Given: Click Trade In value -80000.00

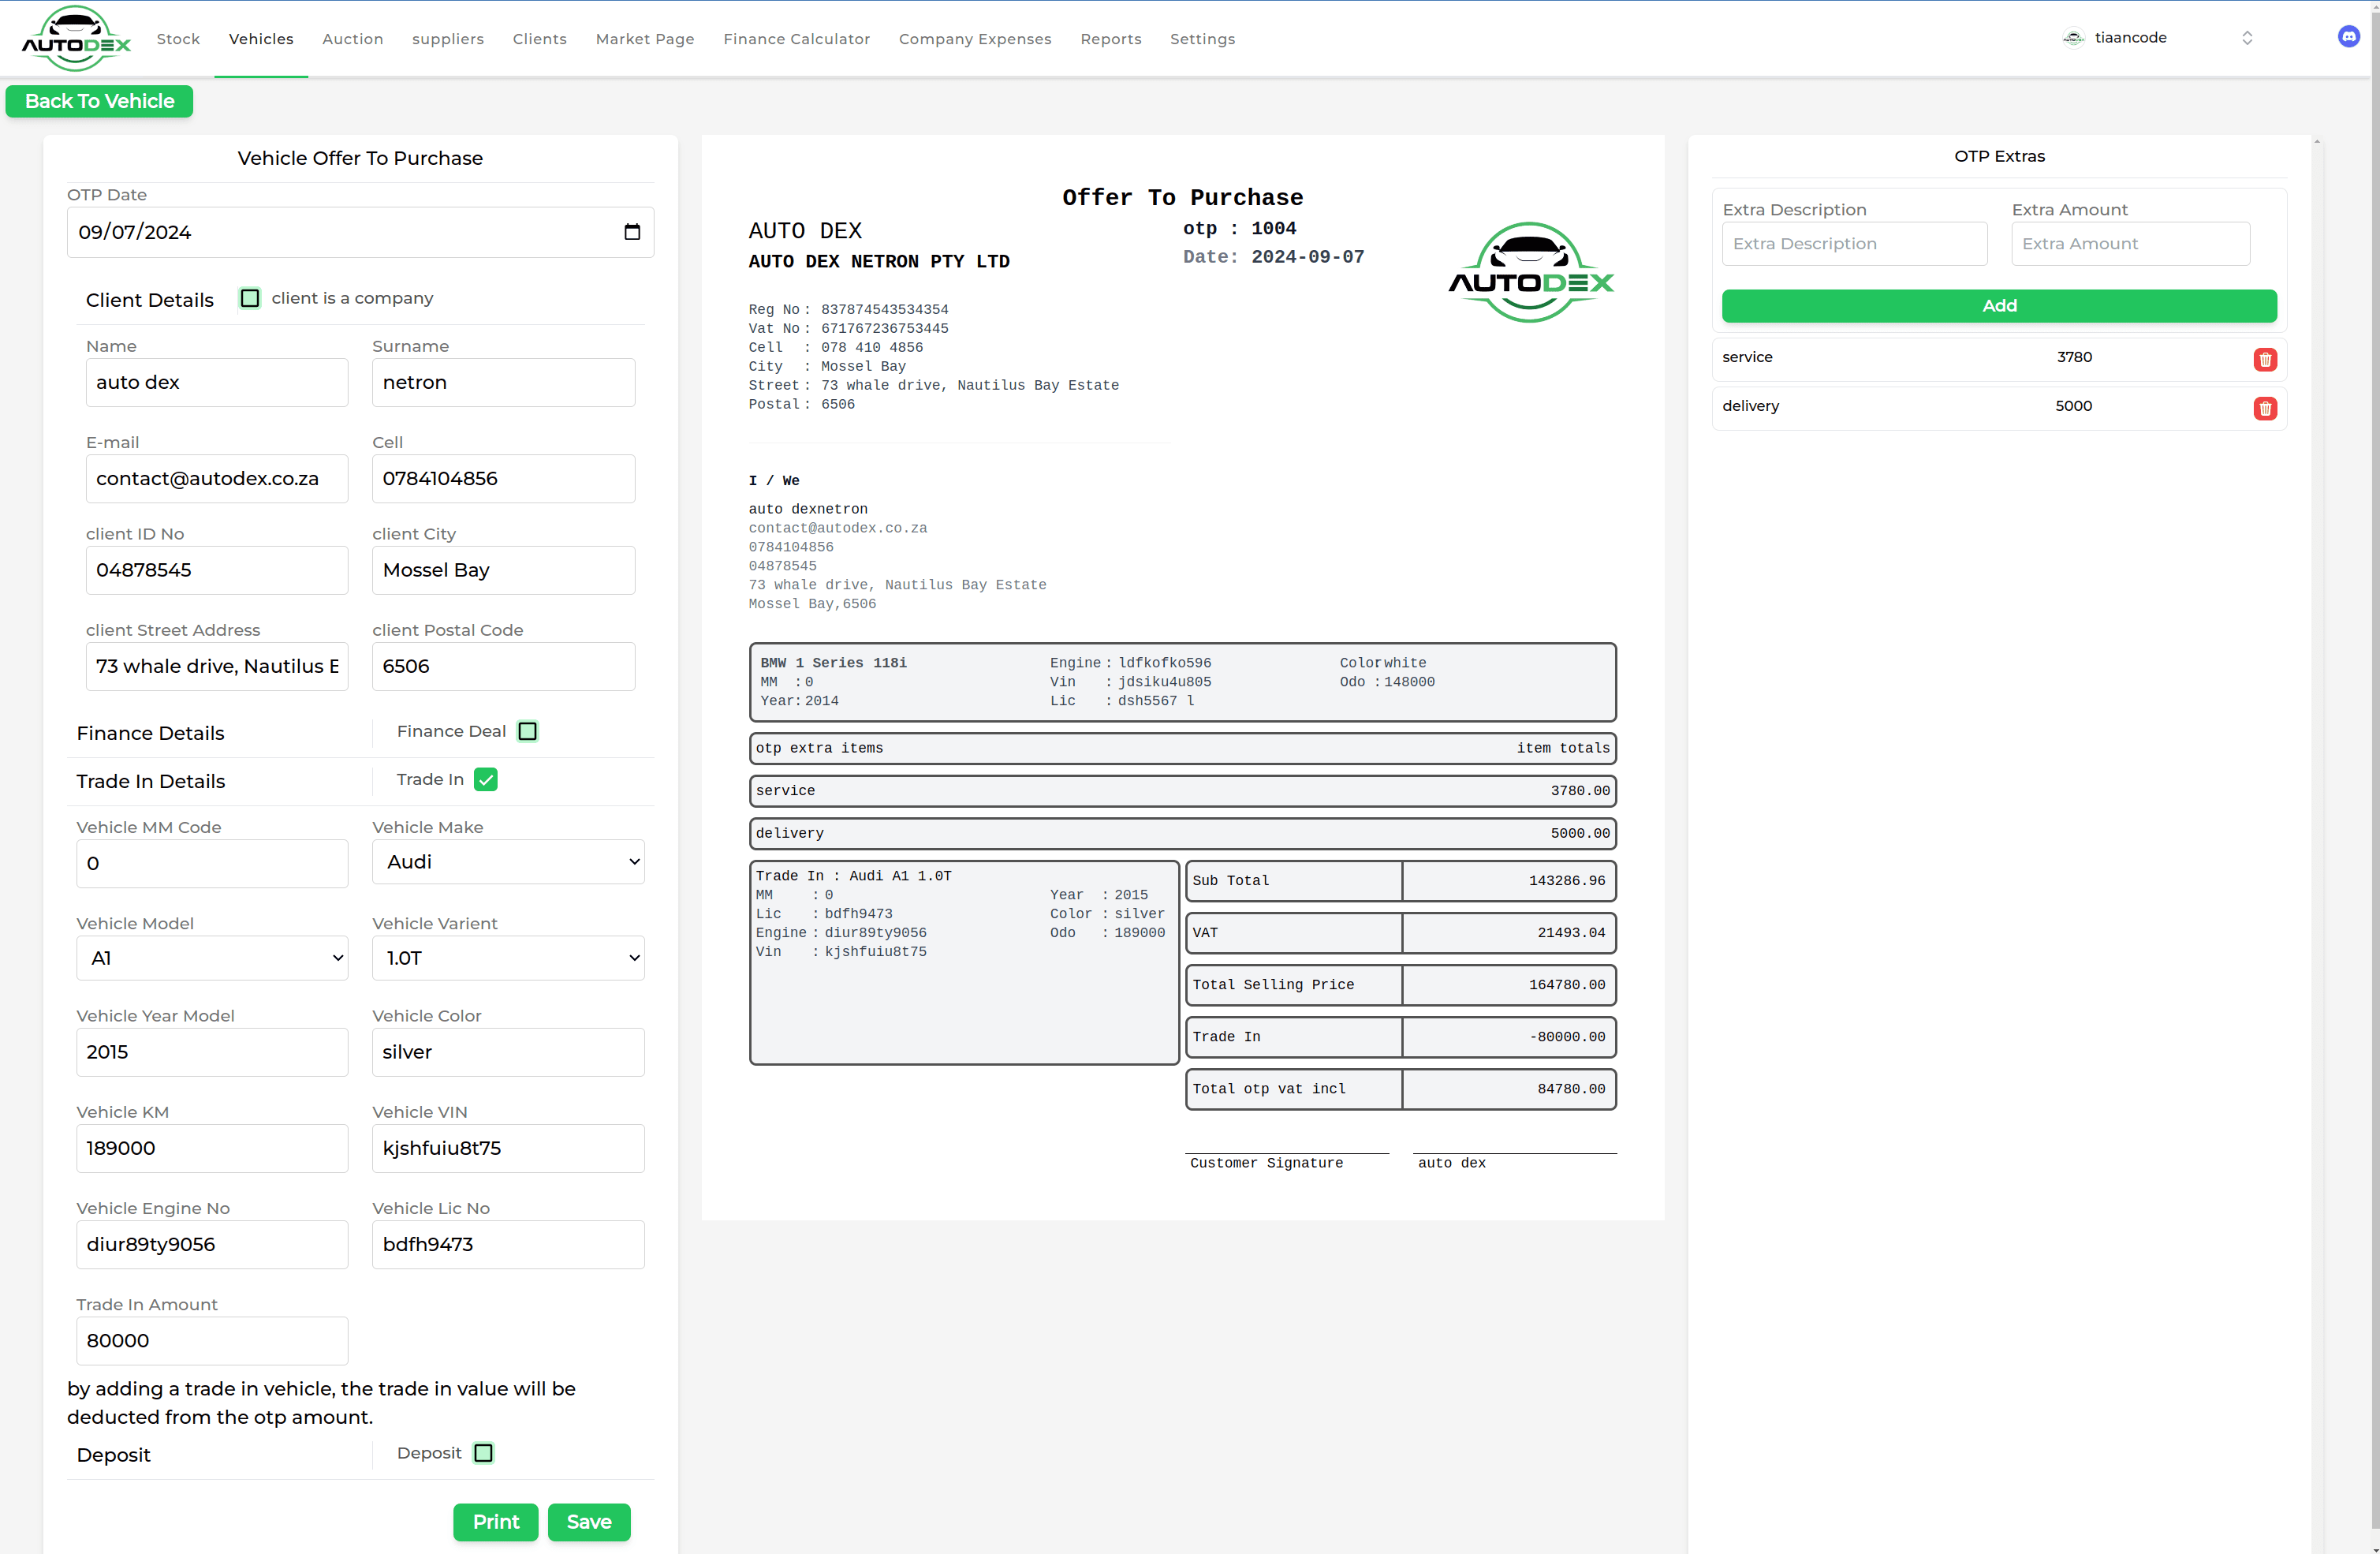Looking at the screenshot, I should point(1567,1037).
